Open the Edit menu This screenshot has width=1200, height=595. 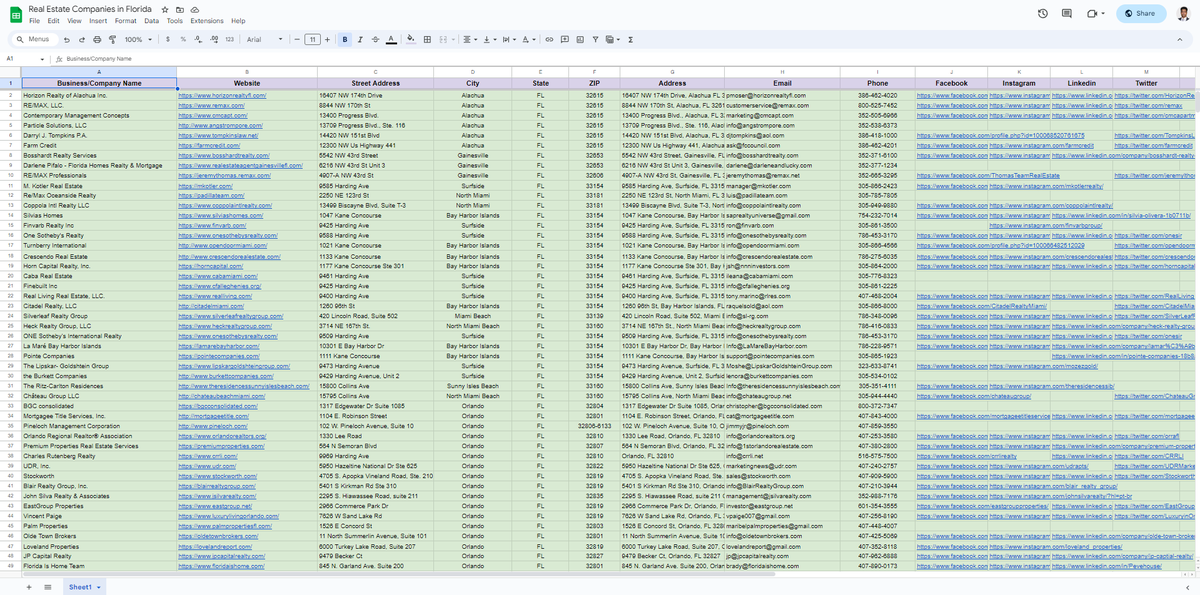click(54, 21)
